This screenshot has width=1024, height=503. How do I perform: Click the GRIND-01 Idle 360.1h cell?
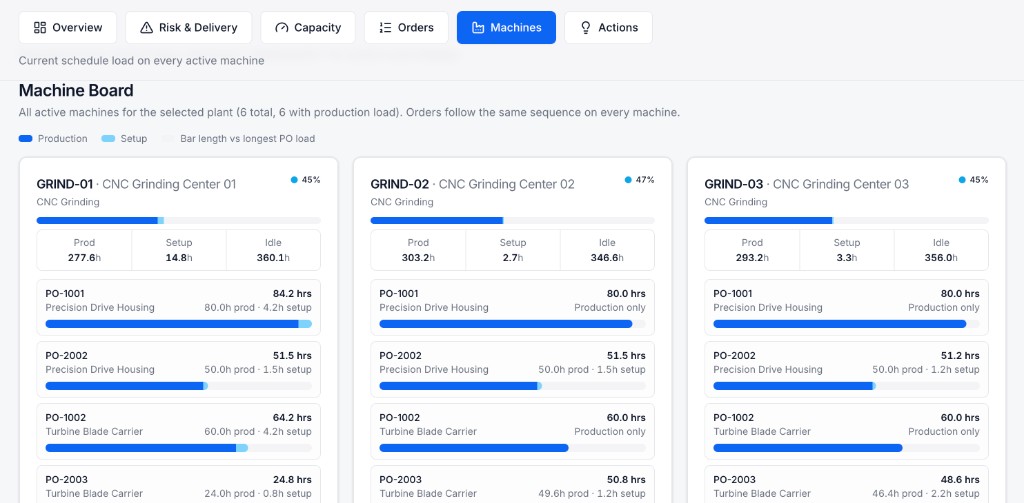point(273,250)
